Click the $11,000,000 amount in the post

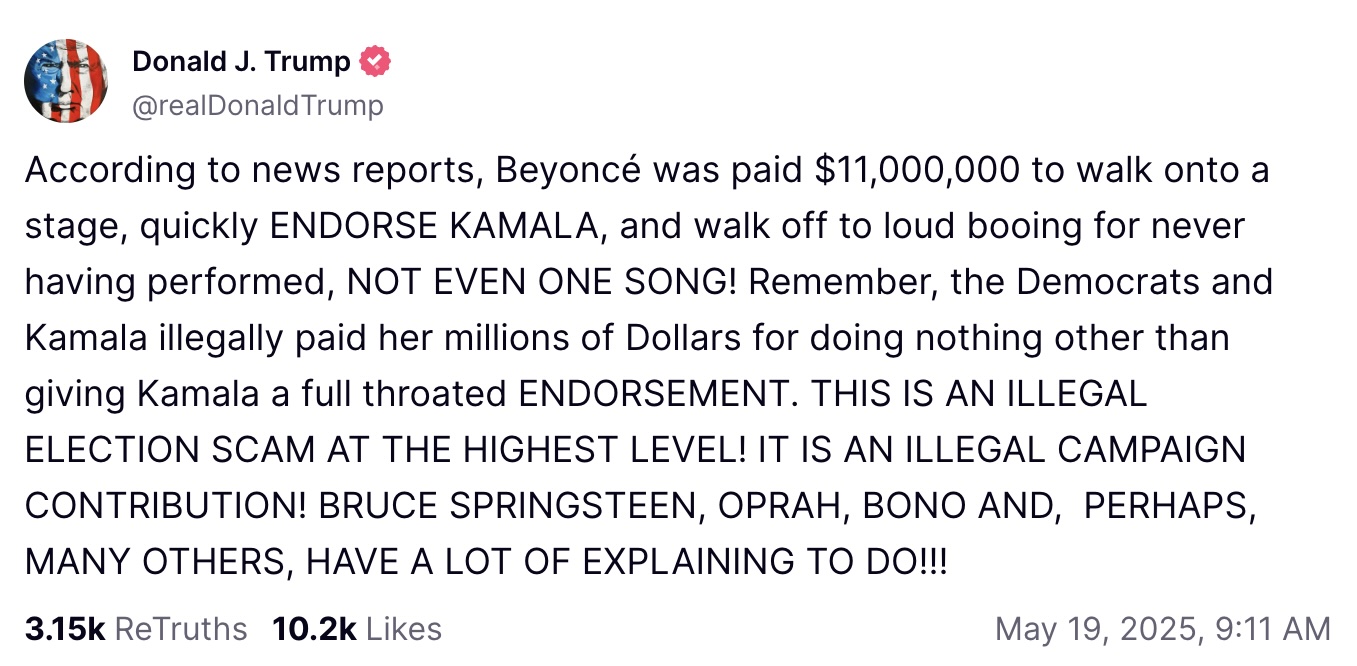pos(917,170)
